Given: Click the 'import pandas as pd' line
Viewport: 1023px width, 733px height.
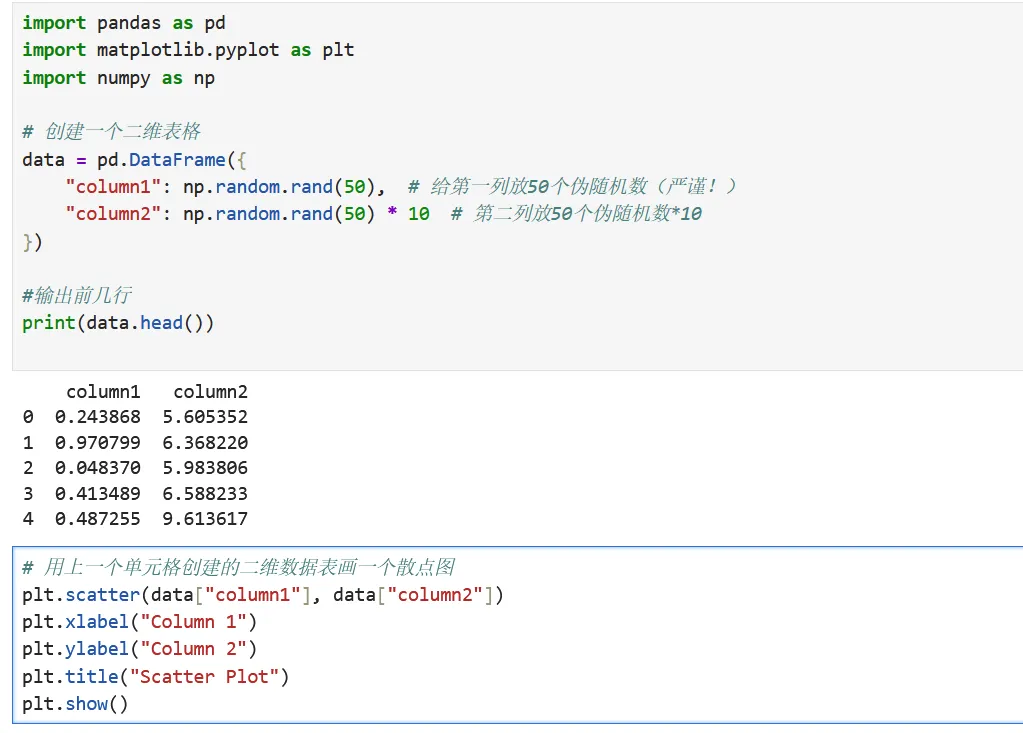Looking at the screenshot, I should point(124,23).
